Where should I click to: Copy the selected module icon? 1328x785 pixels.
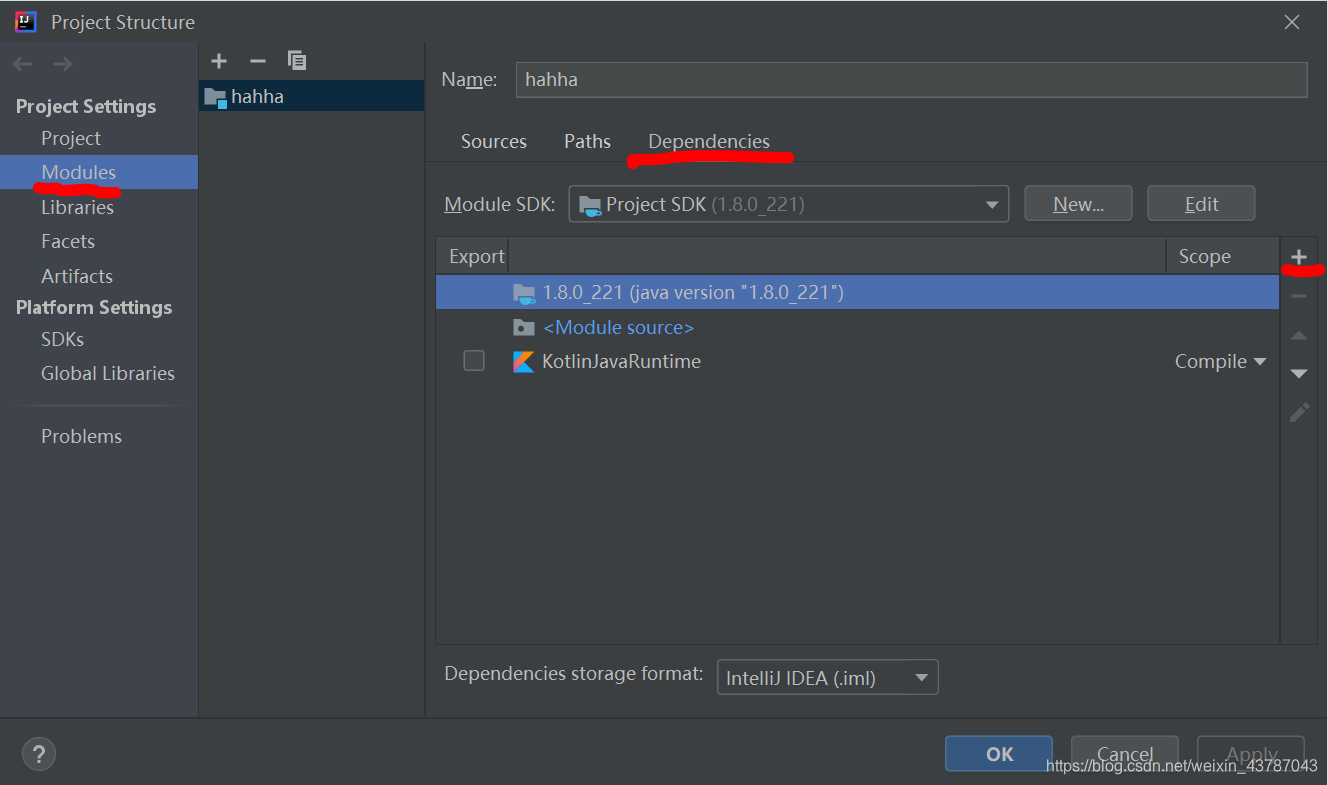click(297, 61)
